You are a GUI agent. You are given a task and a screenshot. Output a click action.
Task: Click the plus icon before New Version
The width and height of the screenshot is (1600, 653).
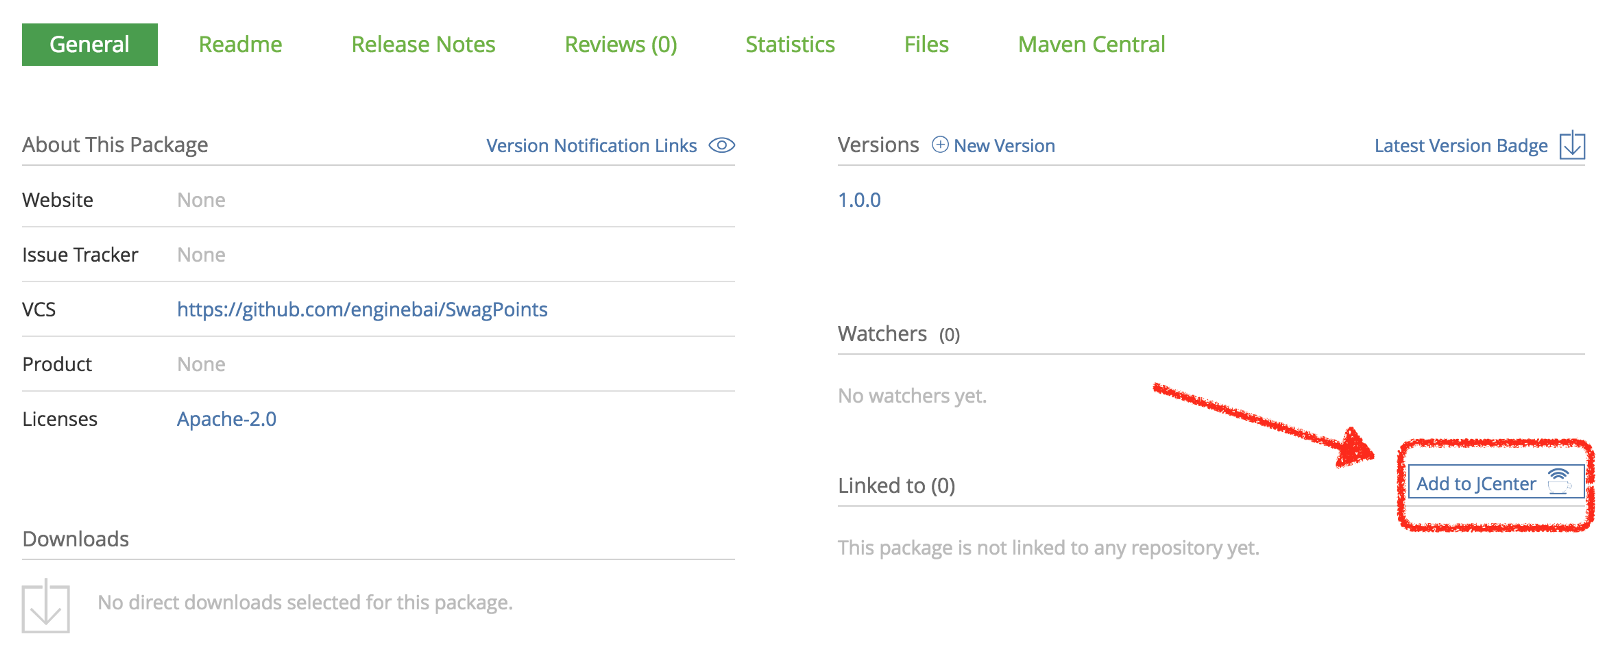pos(940,145)
